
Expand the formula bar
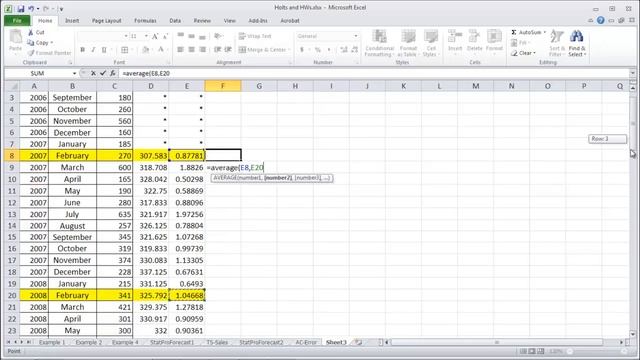(632, 73)
